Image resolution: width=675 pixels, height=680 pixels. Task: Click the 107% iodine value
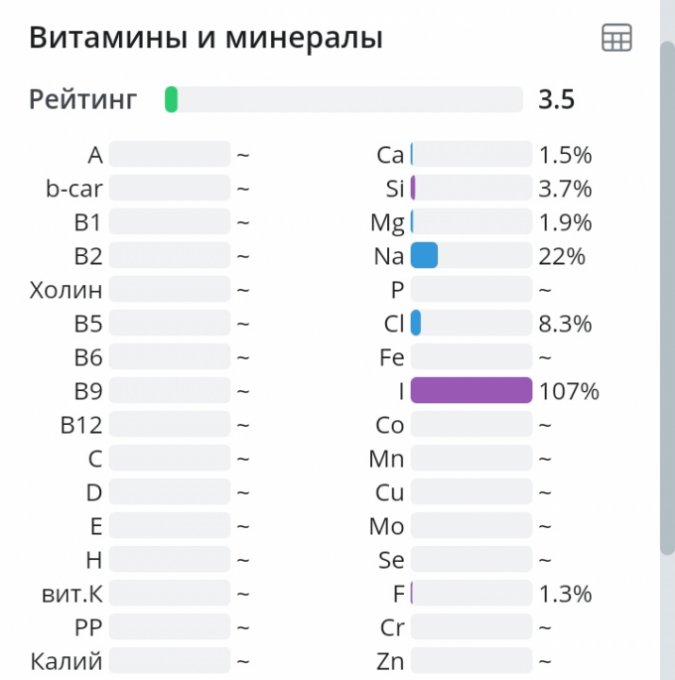(569, 391)
